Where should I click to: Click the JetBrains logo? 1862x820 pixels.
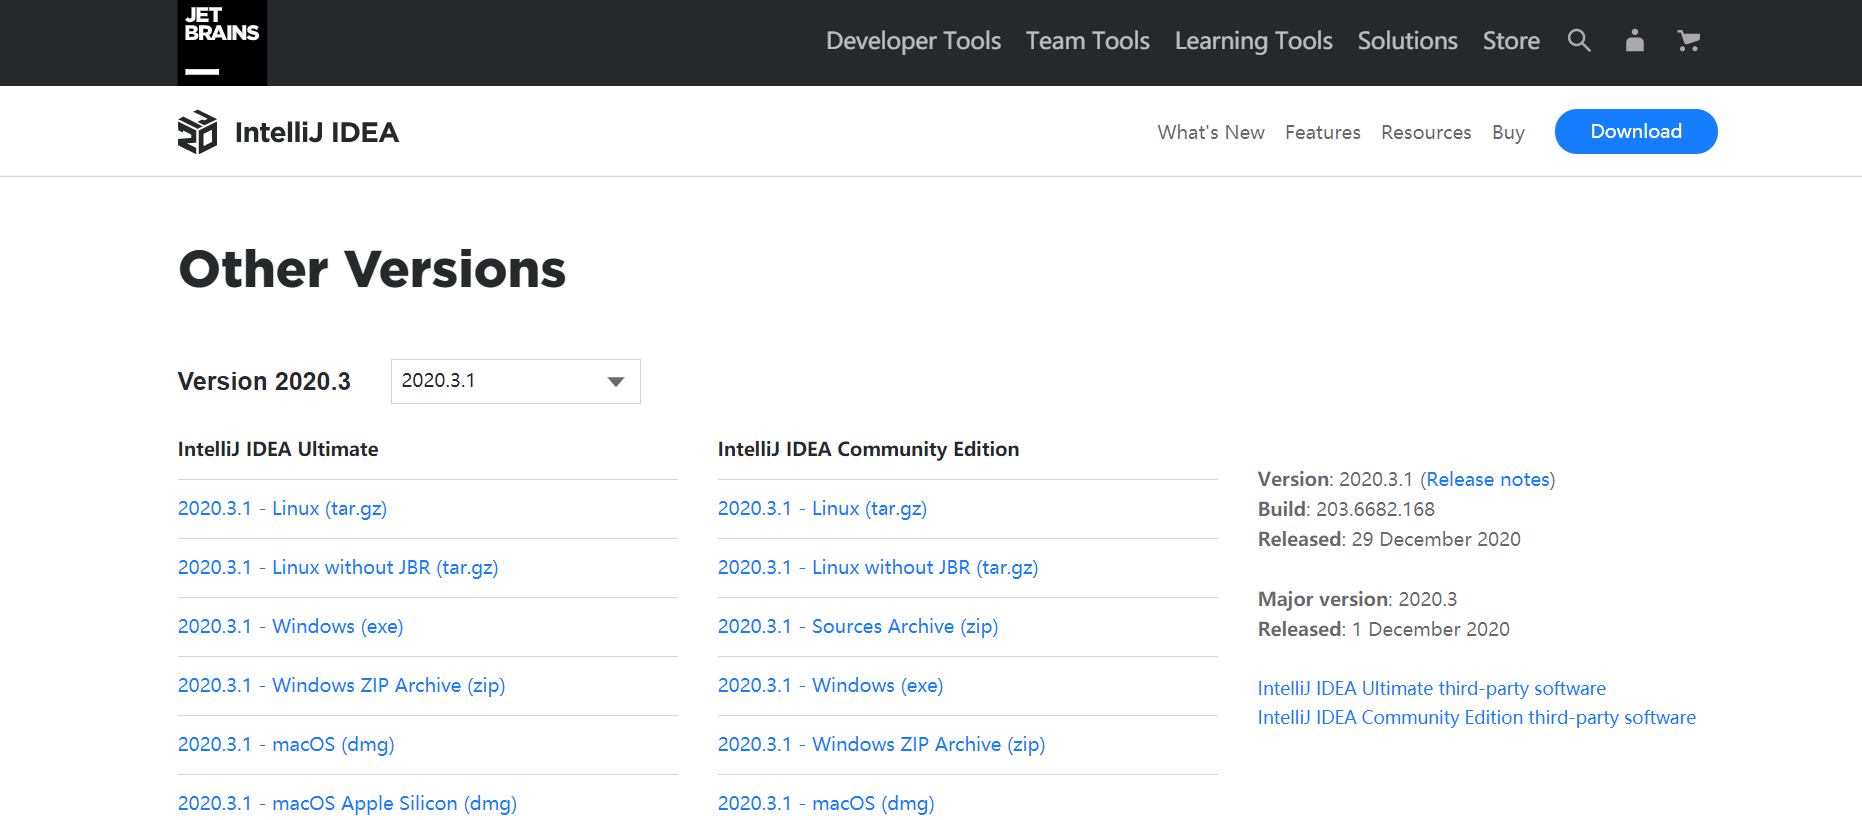pyautogui.click(x=222, y=43)
